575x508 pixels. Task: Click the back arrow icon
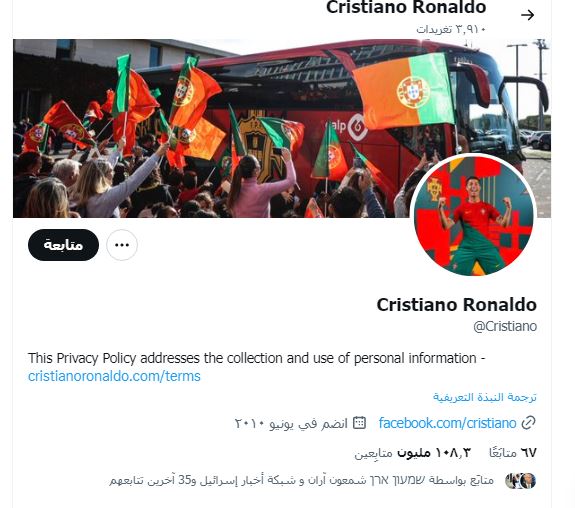tap(527, 15)
